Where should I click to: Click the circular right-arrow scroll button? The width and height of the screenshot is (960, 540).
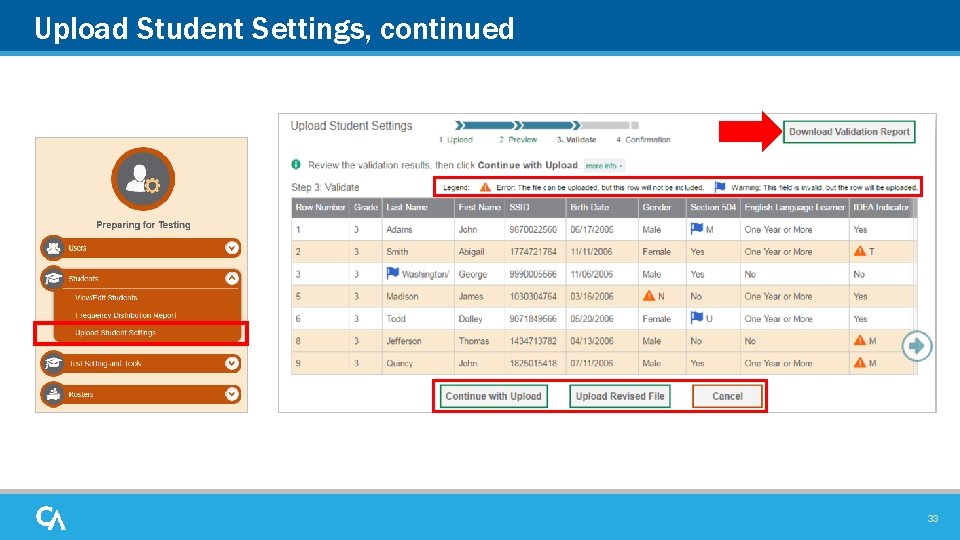pos(917,346)
